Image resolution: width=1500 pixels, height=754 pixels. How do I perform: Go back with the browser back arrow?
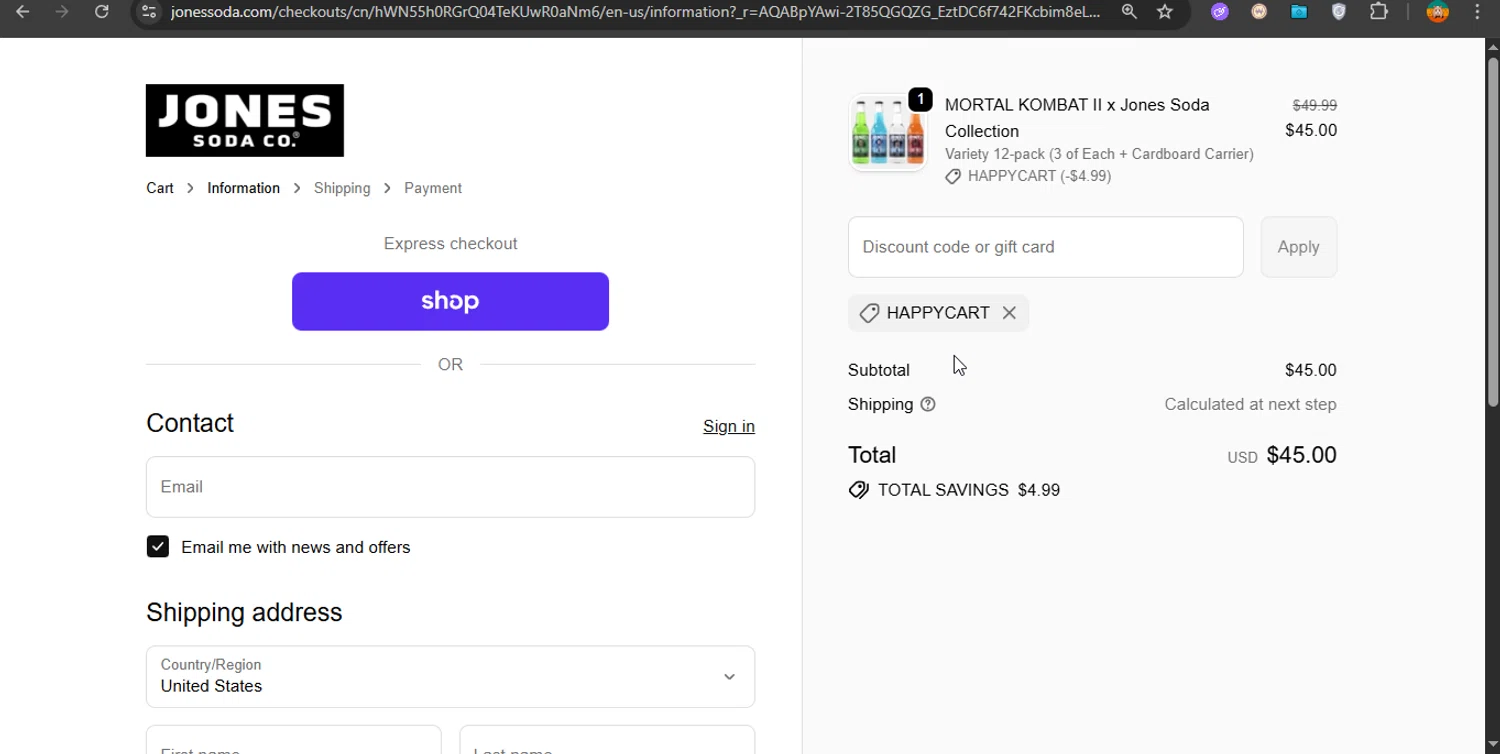22,12
